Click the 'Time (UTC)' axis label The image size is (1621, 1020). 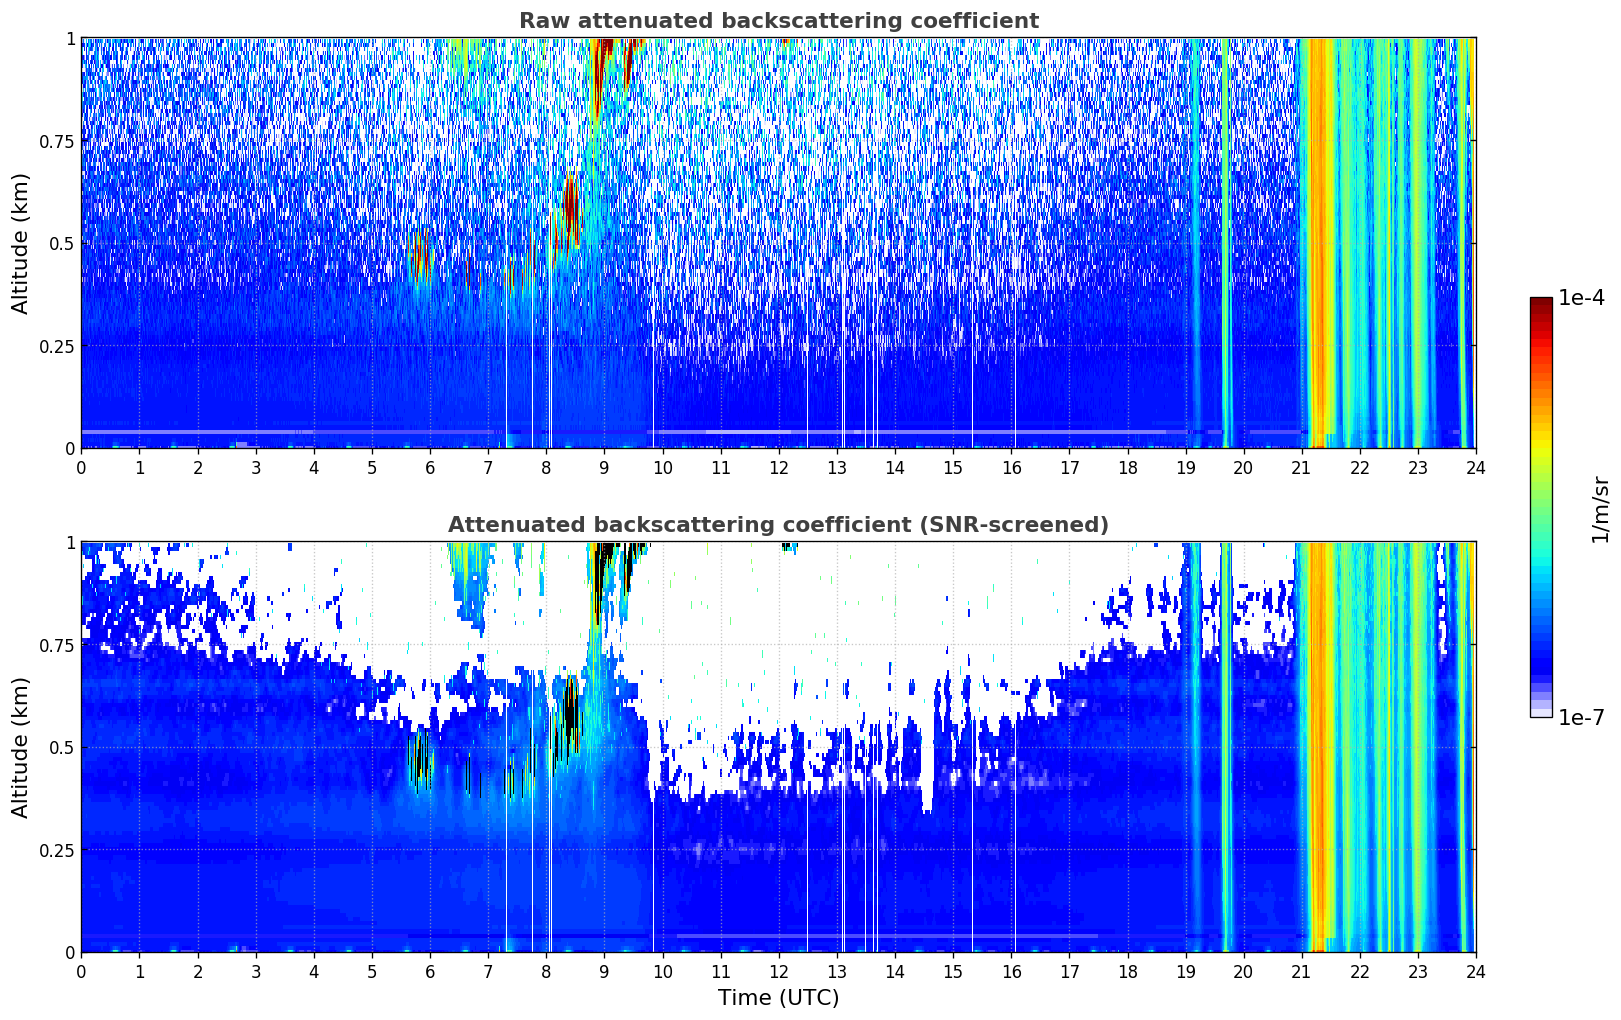778,998
